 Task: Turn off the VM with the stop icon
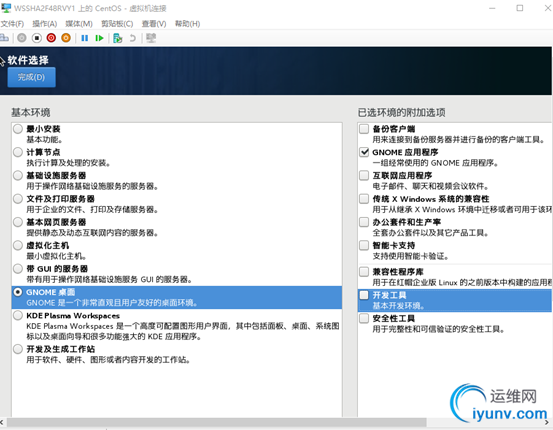click(x=37, y=38)
